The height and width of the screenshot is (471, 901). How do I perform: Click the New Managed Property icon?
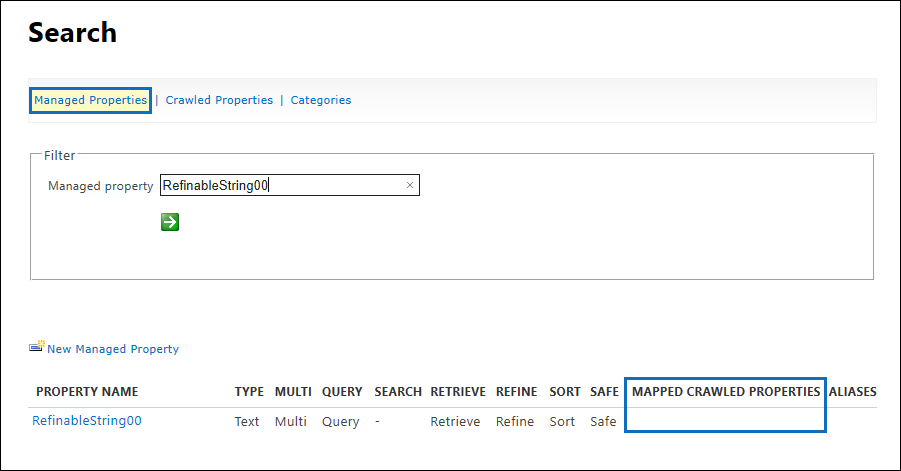(37, 347)
